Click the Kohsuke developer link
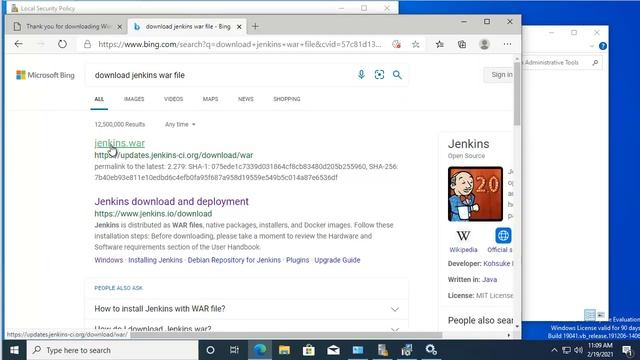This screenshot has width=640, height=360. (x=498, y=264)
